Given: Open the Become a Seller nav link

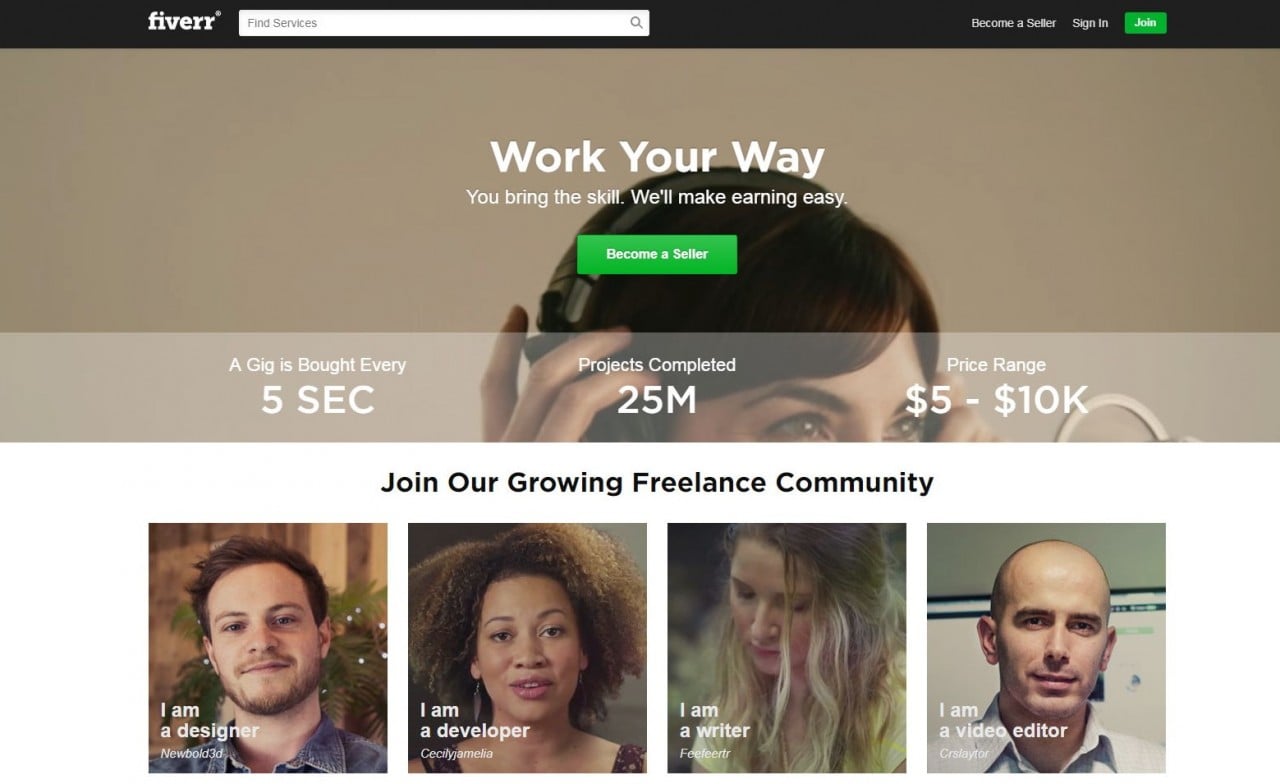Looking at the screenshot, I should (x=1013, y=23).
